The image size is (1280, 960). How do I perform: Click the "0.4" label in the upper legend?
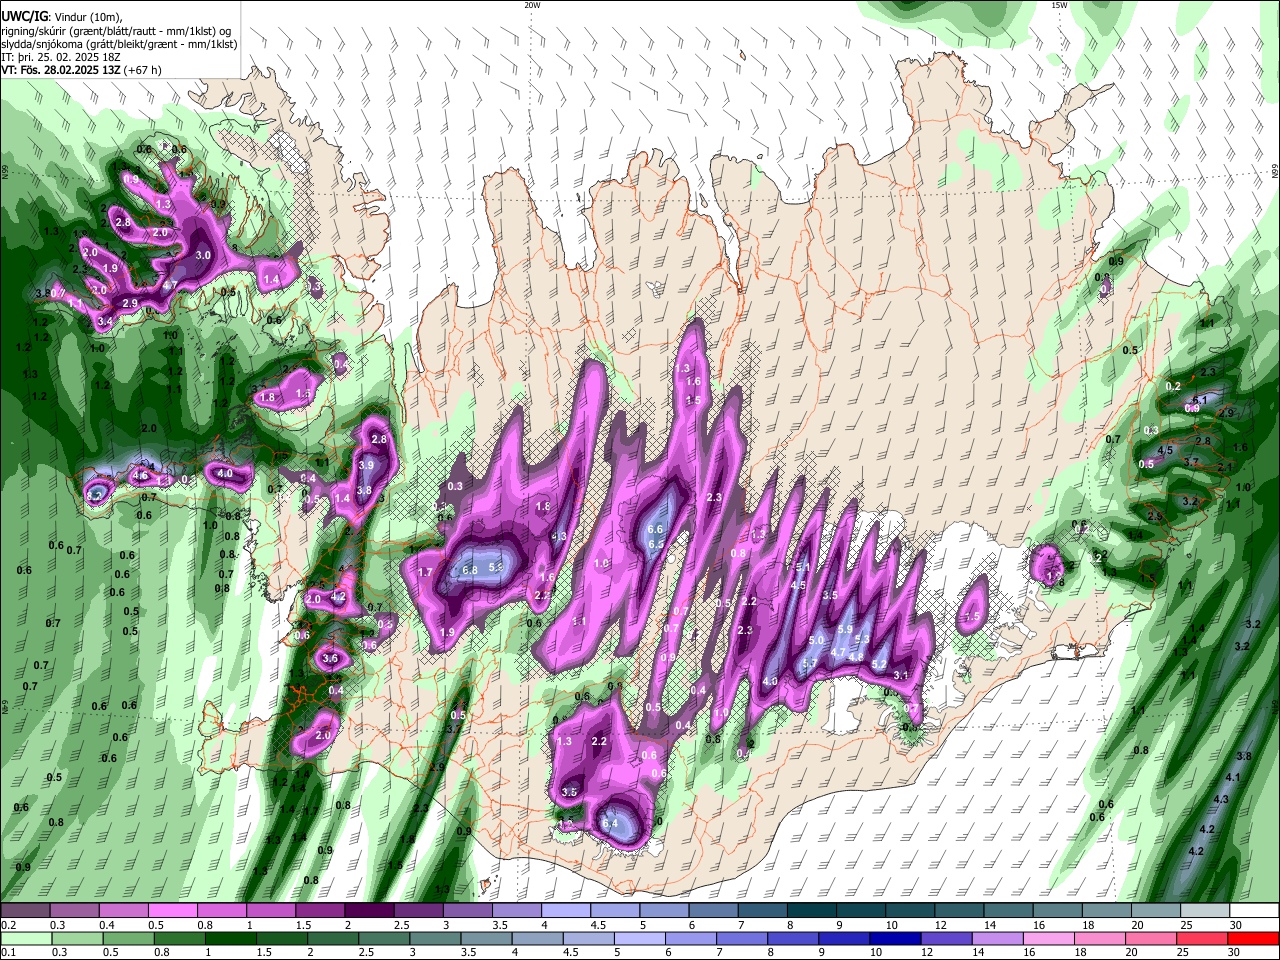[x=108, y=925]
